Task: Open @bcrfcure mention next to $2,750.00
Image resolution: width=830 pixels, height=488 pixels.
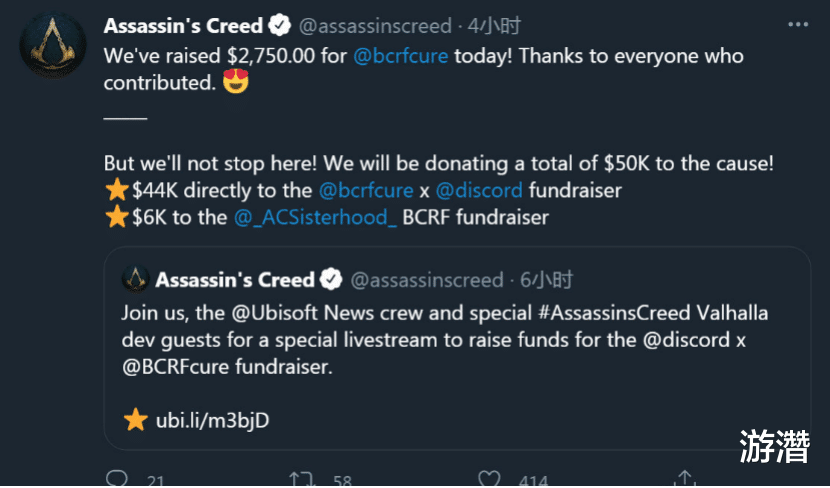Action: click(401, 56)
